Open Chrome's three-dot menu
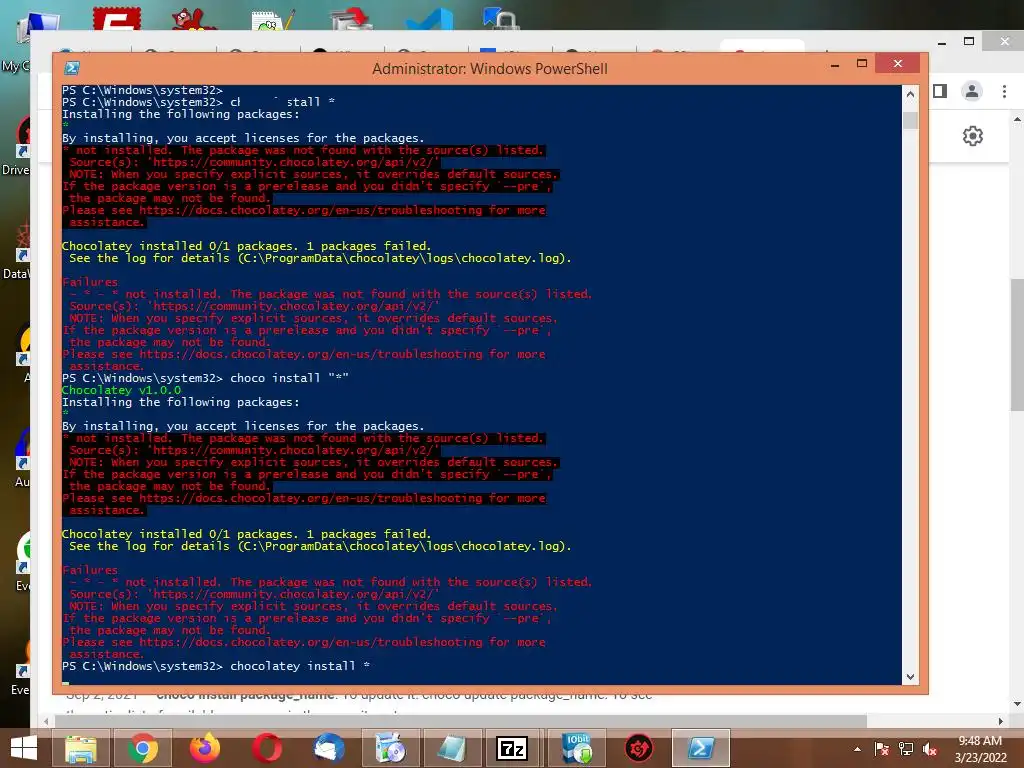Screen dimensions: 1024x768 coord(1004,91)
